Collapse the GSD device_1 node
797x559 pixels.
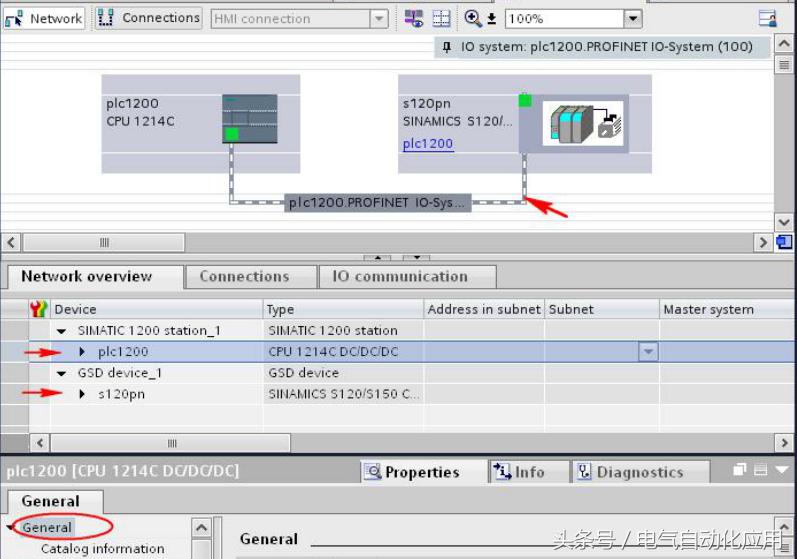tap(62, 374)
